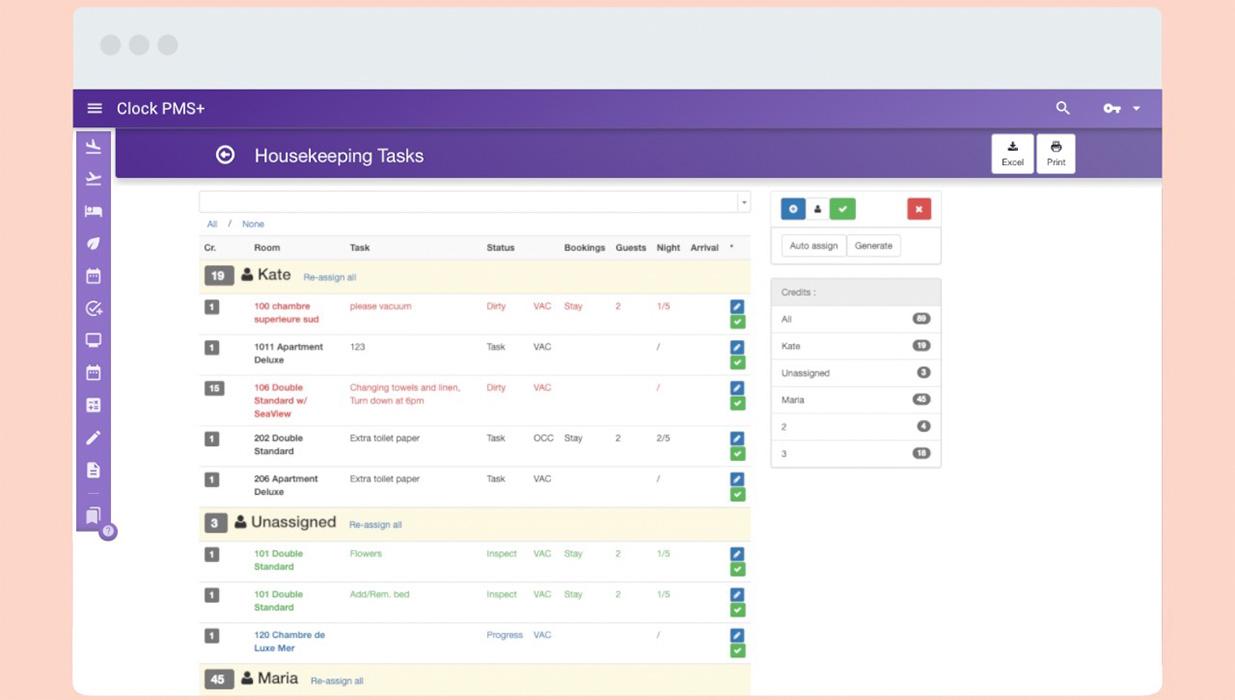The height and width of the screenshot is (700, 1235).
Task: Mark the '1011 Apartment Deluxe' task done
Action: [x=737, y=362]
